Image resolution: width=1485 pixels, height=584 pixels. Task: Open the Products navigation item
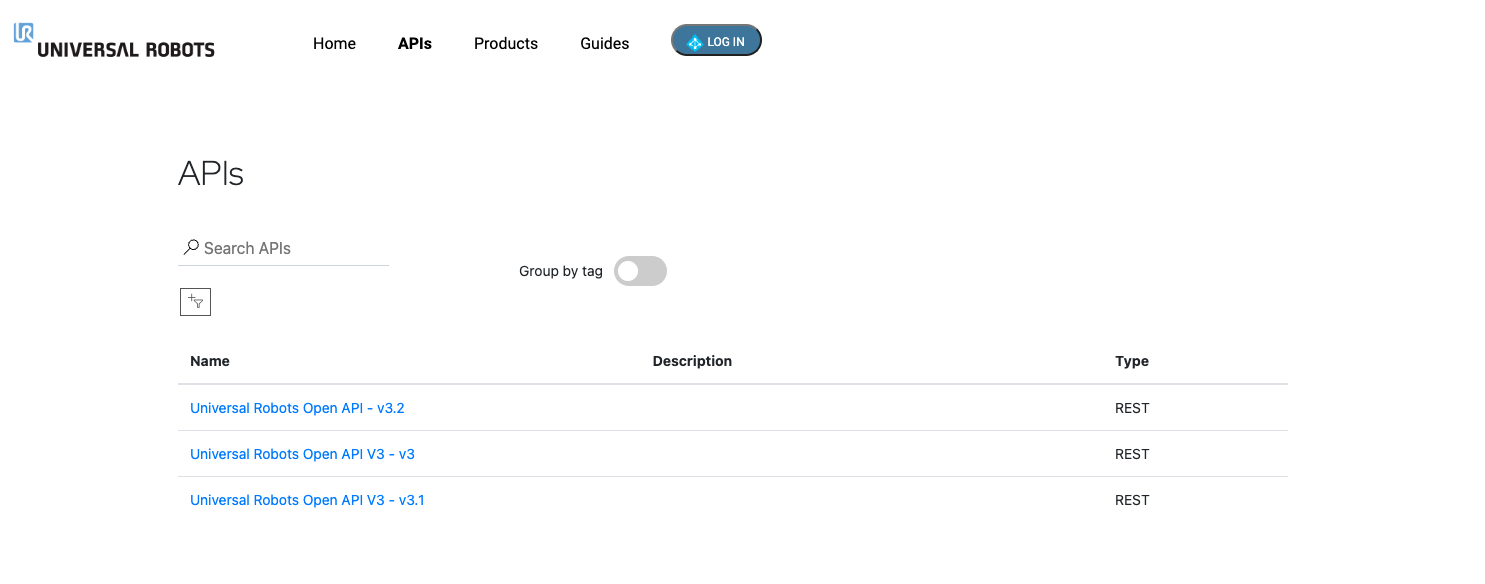tap(505, 43)
